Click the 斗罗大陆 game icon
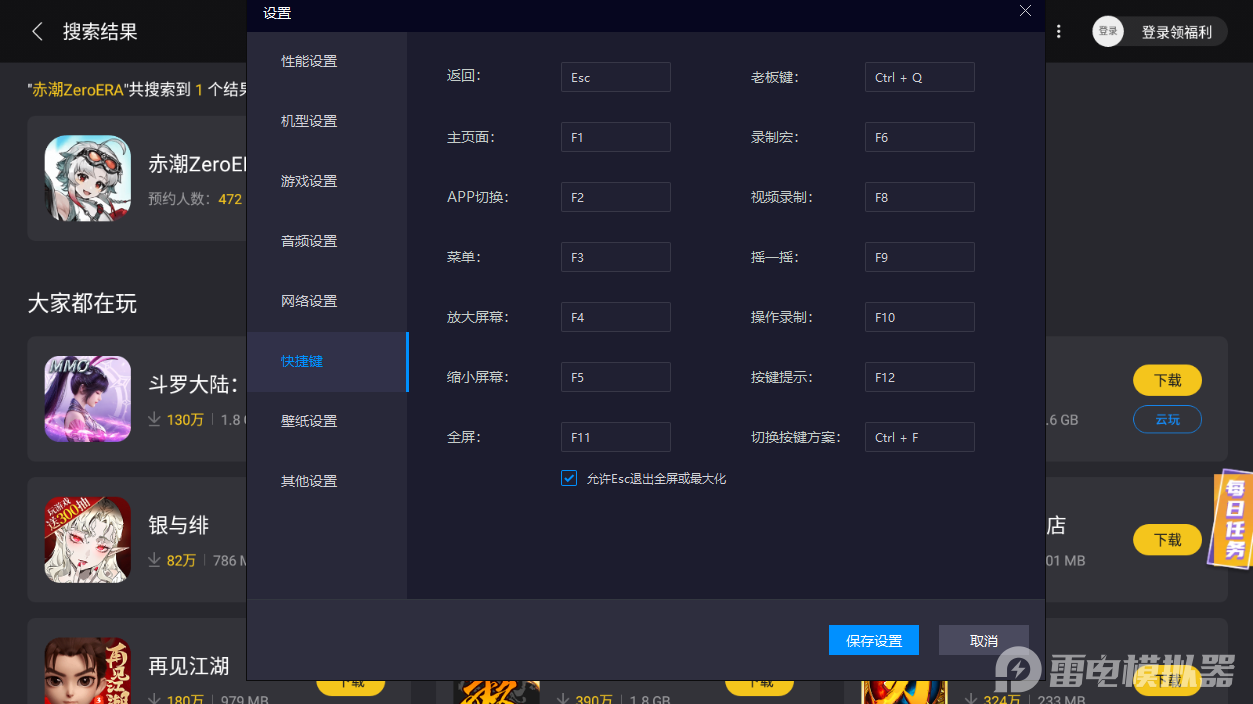1253x704 pixels. coord(87,398)
